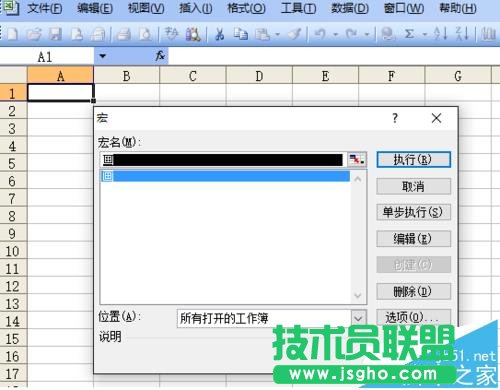Expand the 位置 location dropdown
Image resolution: width=500 pixels, height=390 pixels.
pyautogui.click(x=358, y=318)
